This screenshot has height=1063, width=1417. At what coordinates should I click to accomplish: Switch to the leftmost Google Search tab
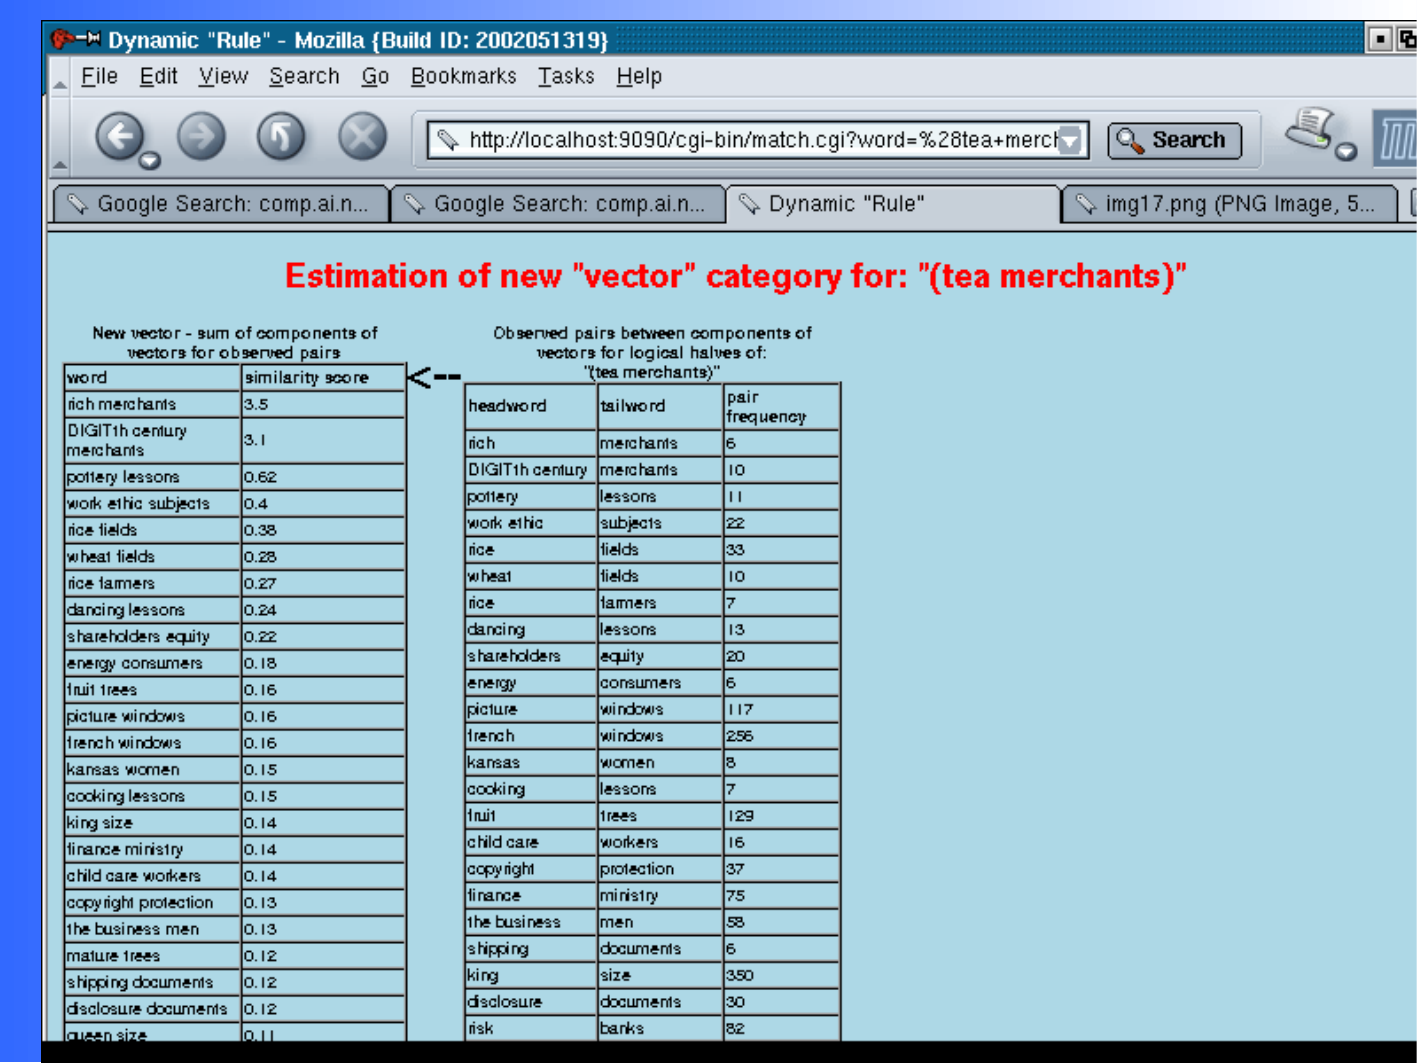click(x=220, y=204)
